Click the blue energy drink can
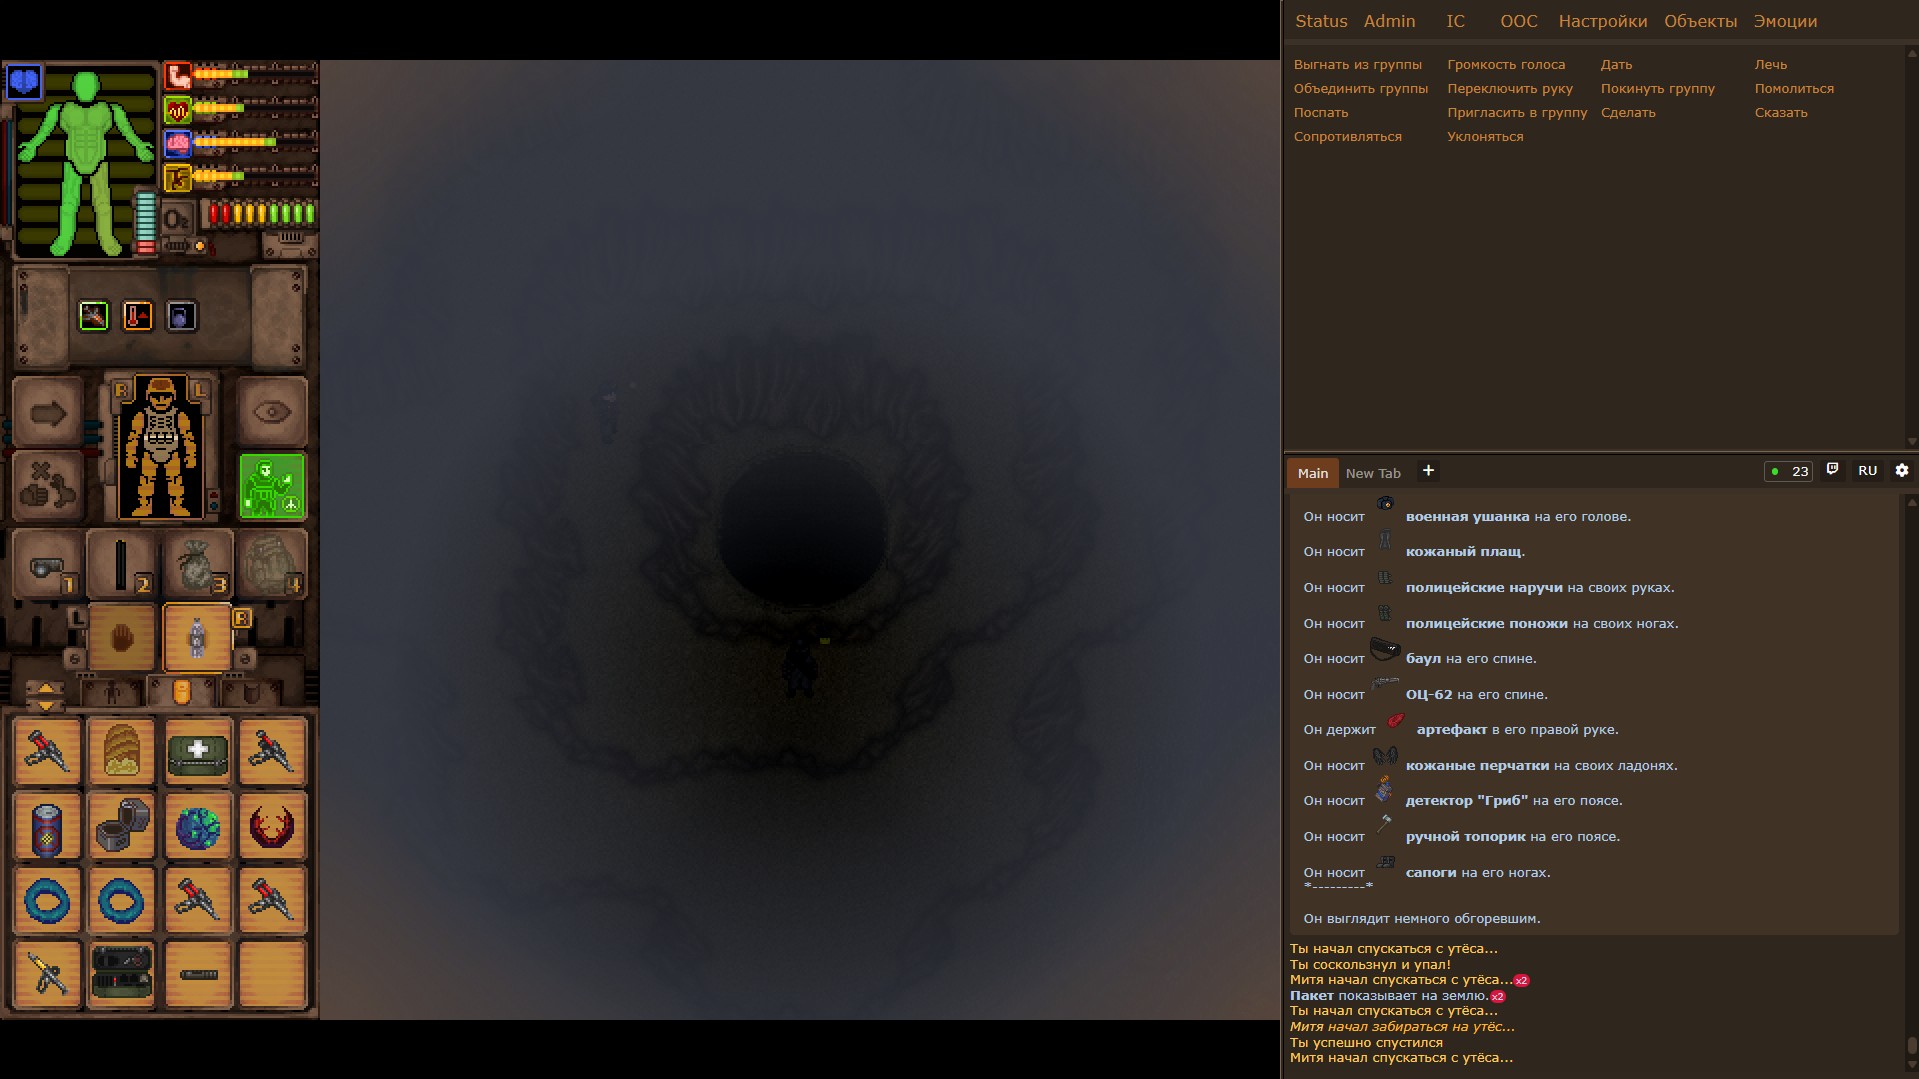This screenshot has width=1919, height=1079. pyautogui.click(x=47, y=827)
